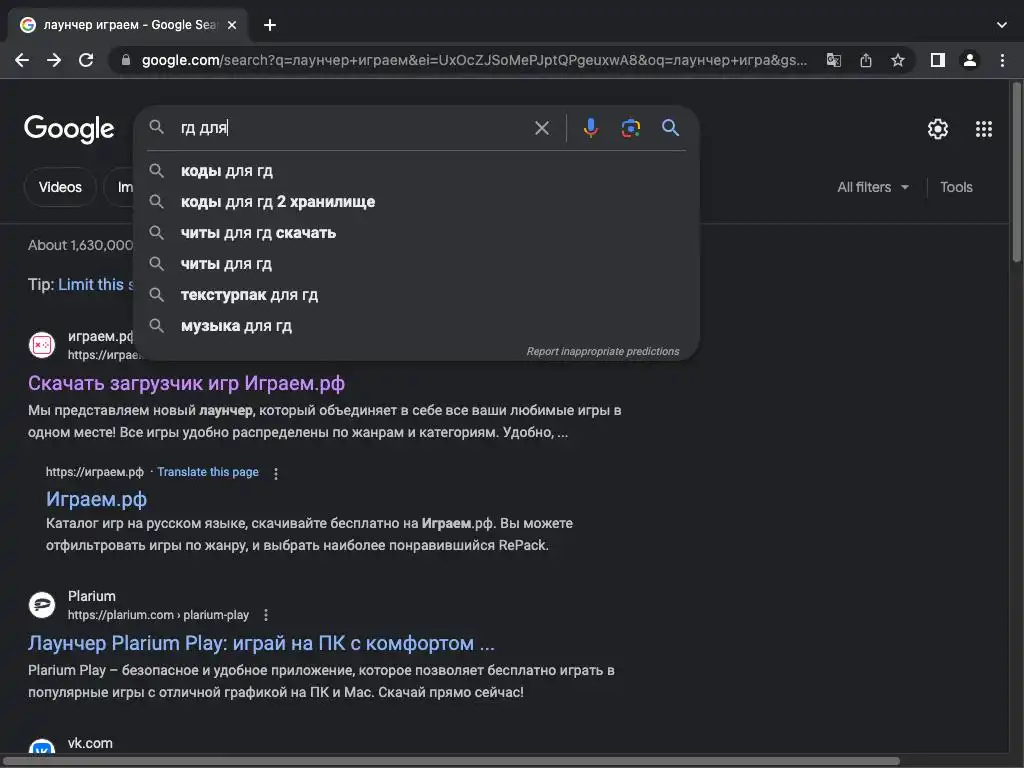Select the лаунчер играем browser tab

[128, 25]
